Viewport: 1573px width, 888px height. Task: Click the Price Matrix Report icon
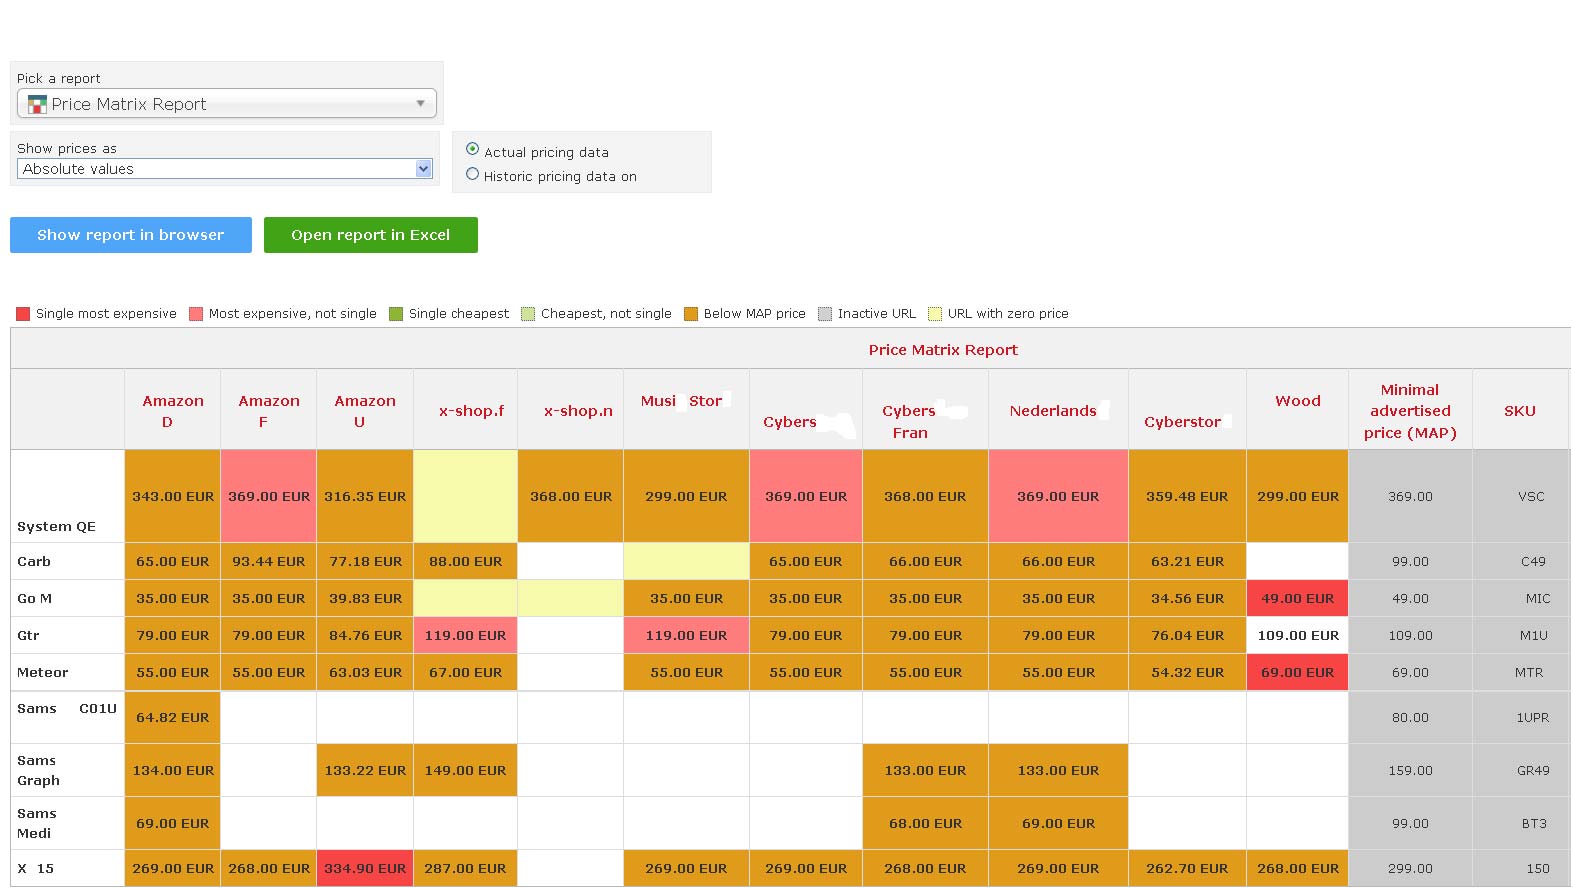tap(37, 104)
